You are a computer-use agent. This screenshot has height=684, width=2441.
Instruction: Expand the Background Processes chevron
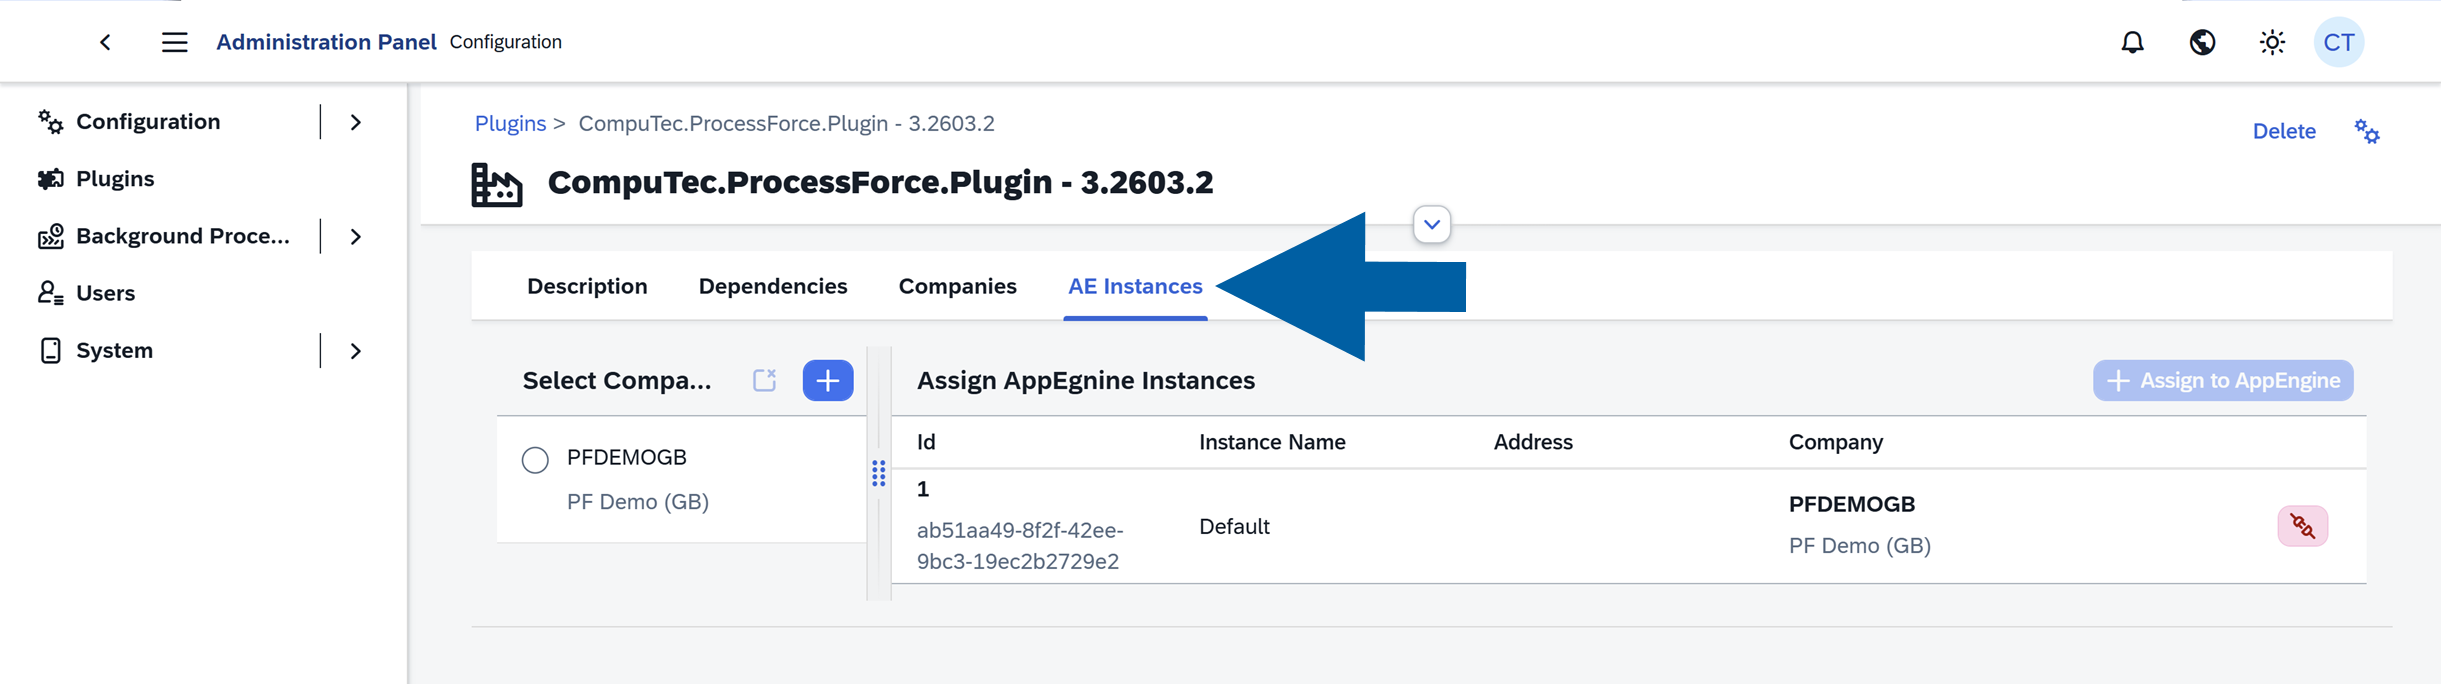[356, 237]
